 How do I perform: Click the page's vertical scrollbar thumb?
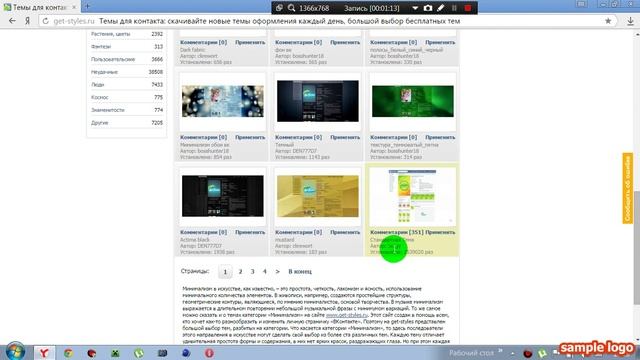point(636,248)
